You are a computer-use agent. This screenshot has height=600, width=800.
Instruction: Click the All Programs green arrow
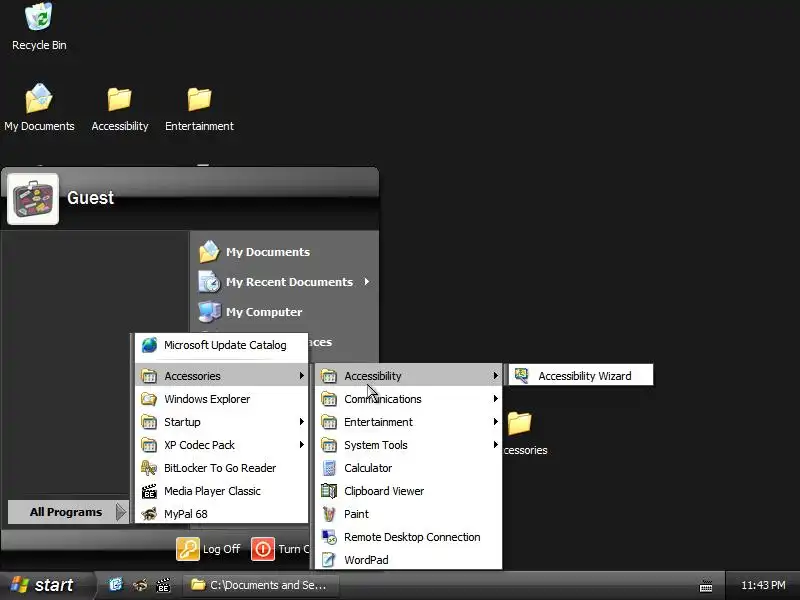pyautogui.click(x=120, y=512)
